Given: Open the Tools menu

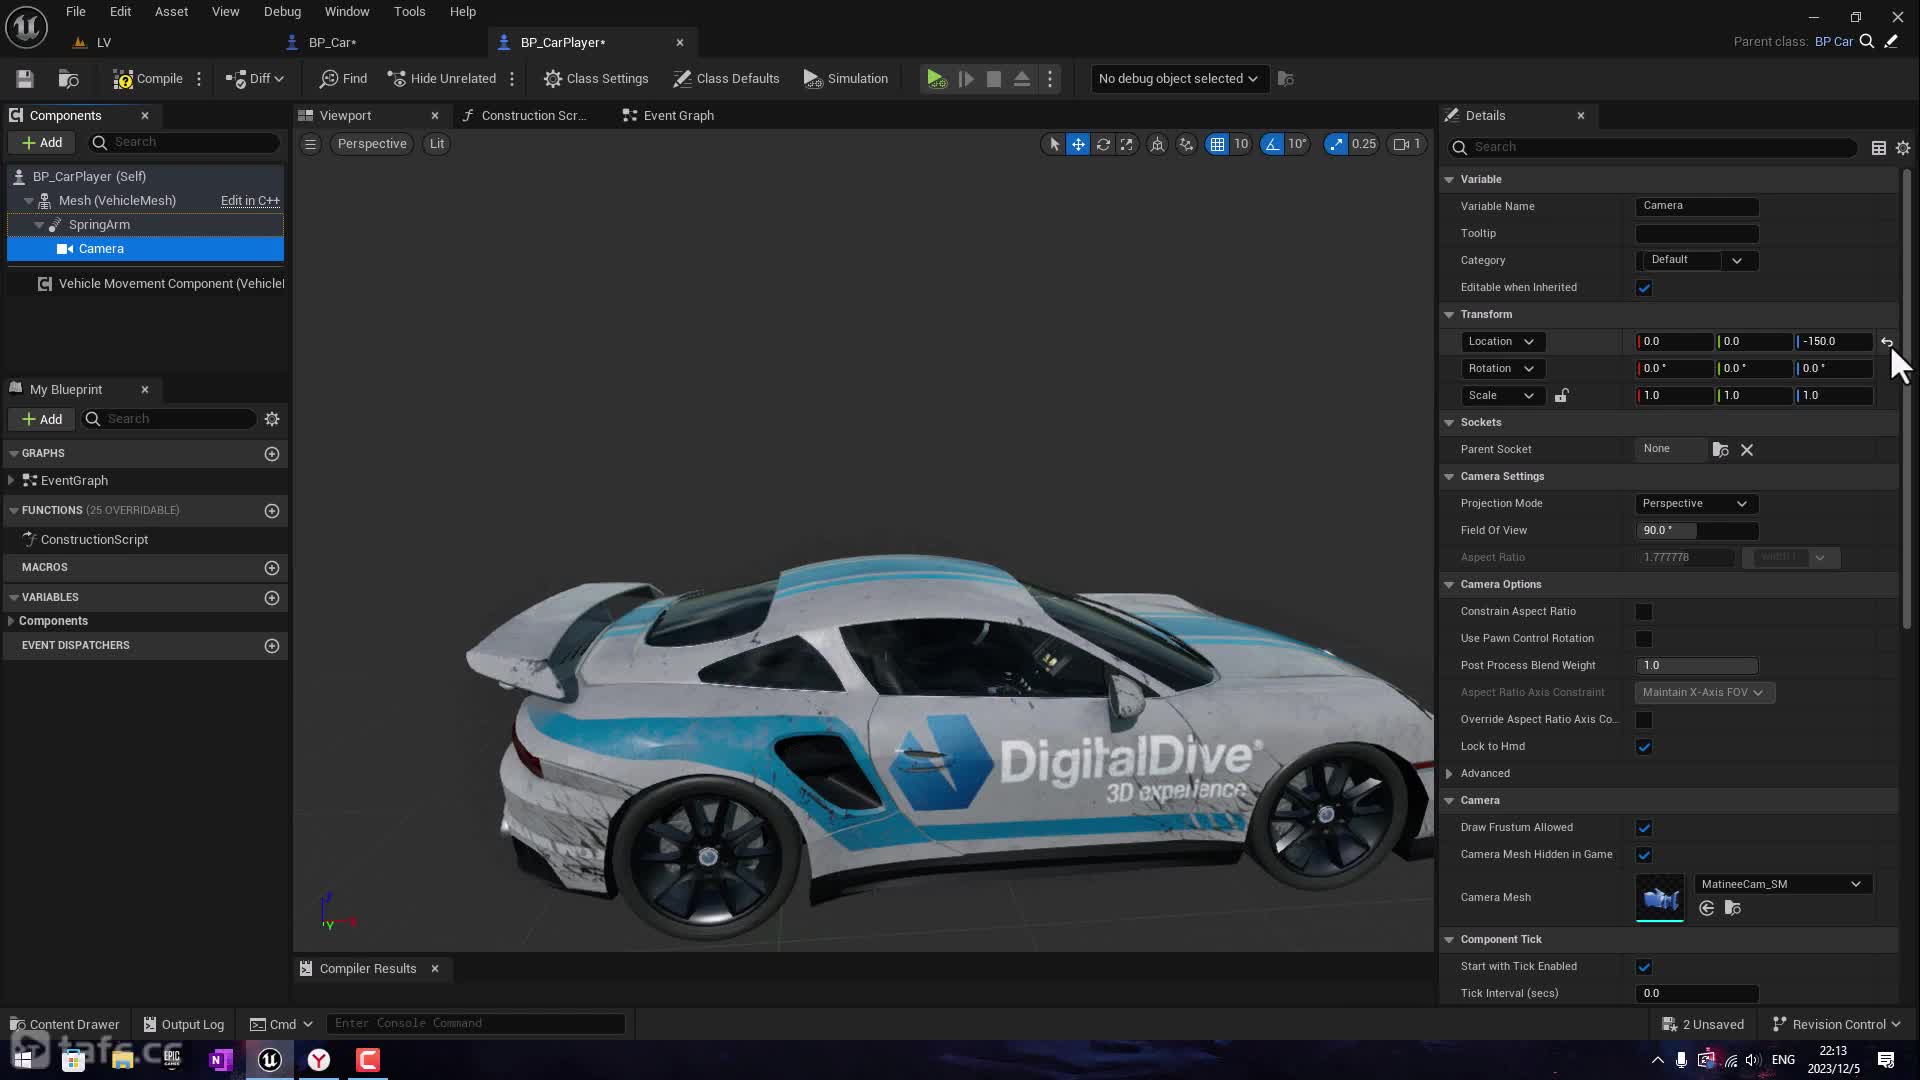Looking at the screenshot, I should [409, 12].
